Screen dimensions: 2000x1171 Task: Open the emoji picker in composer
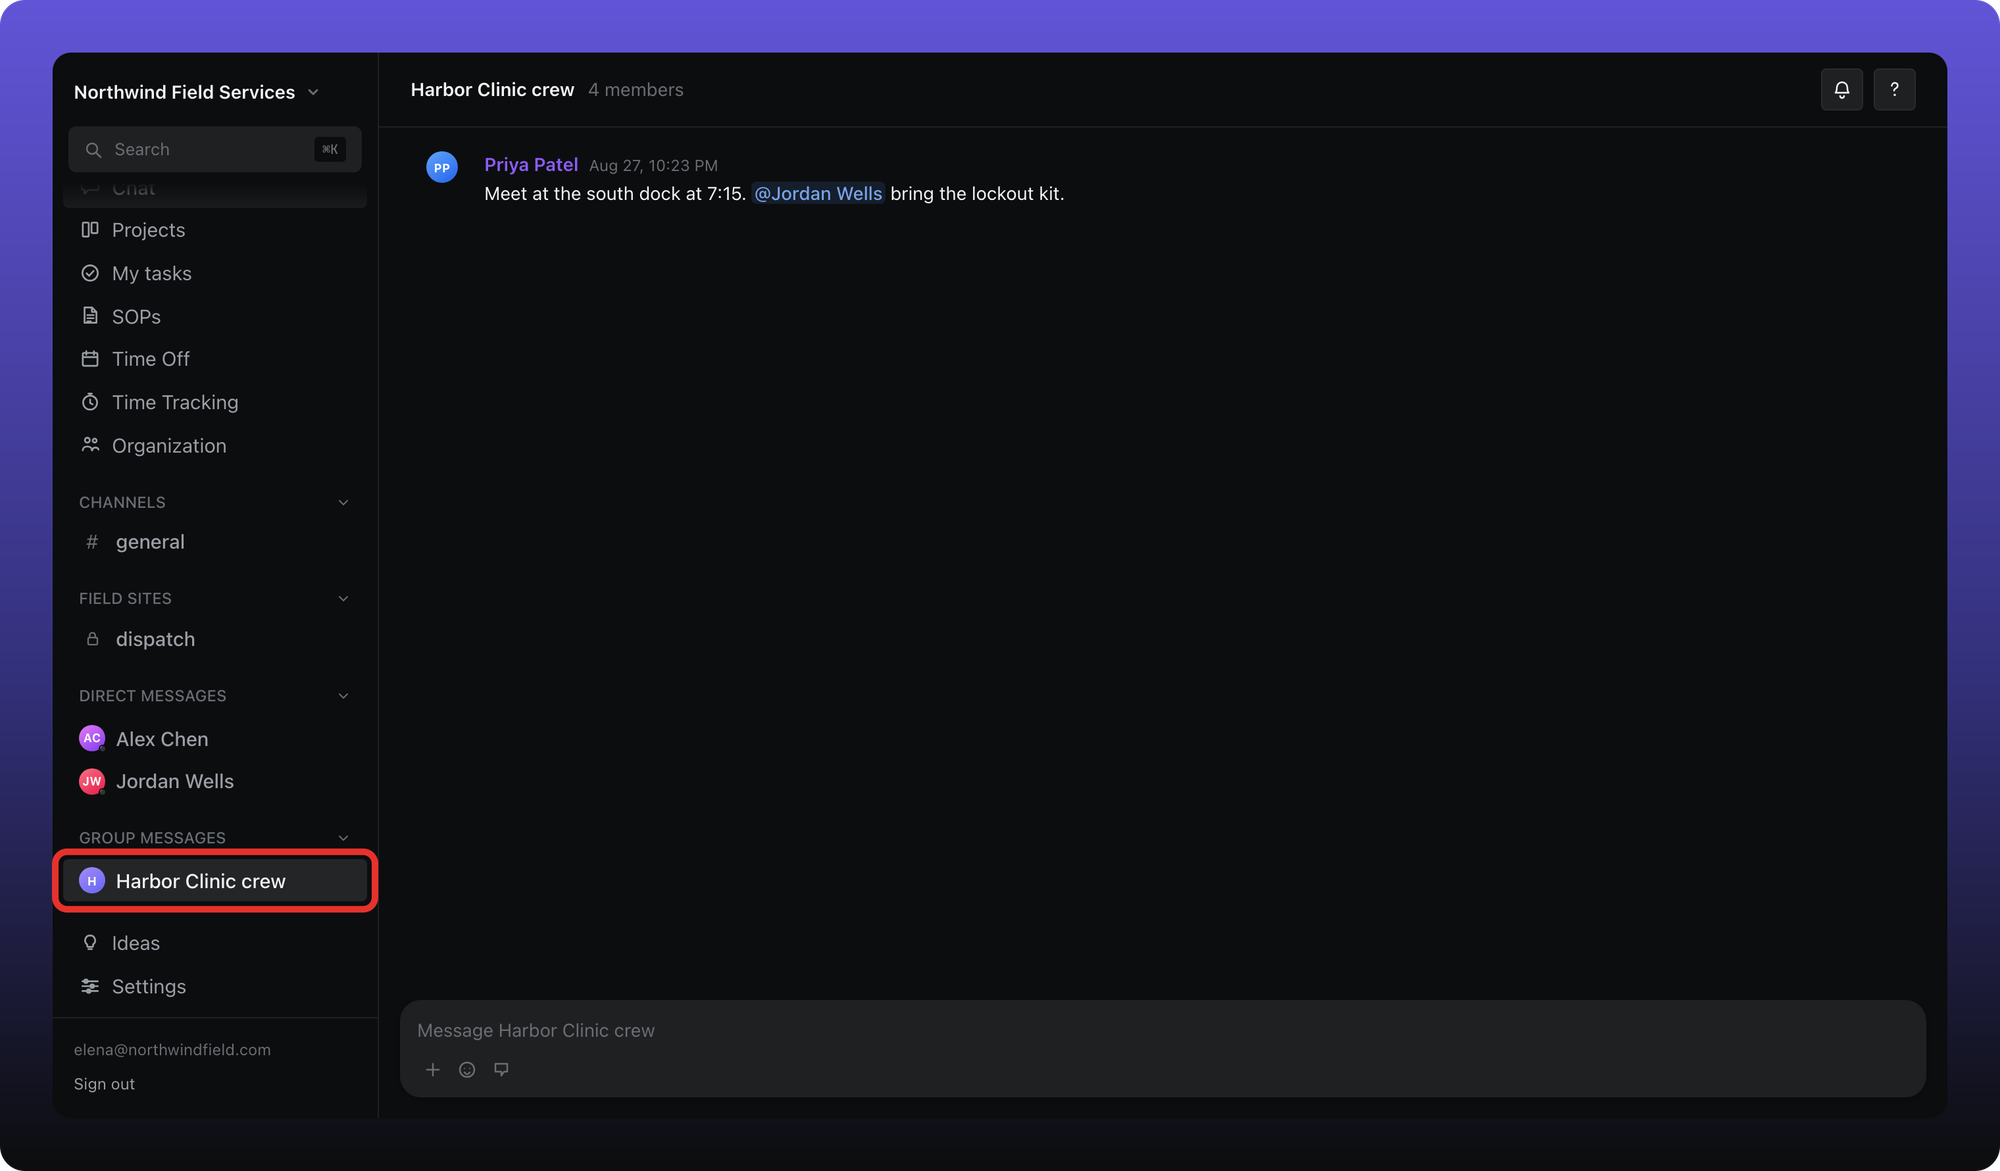[467, 1070]
